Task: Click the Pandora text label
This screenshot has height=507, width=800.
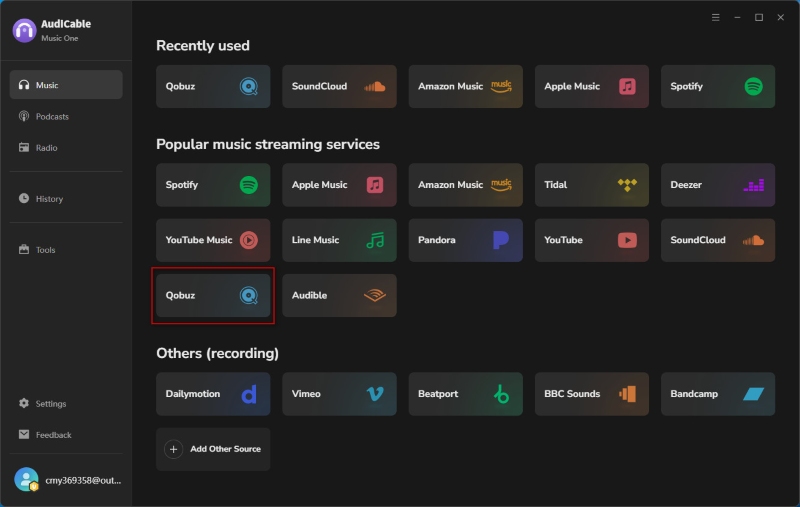Action: tap(436, 240)
